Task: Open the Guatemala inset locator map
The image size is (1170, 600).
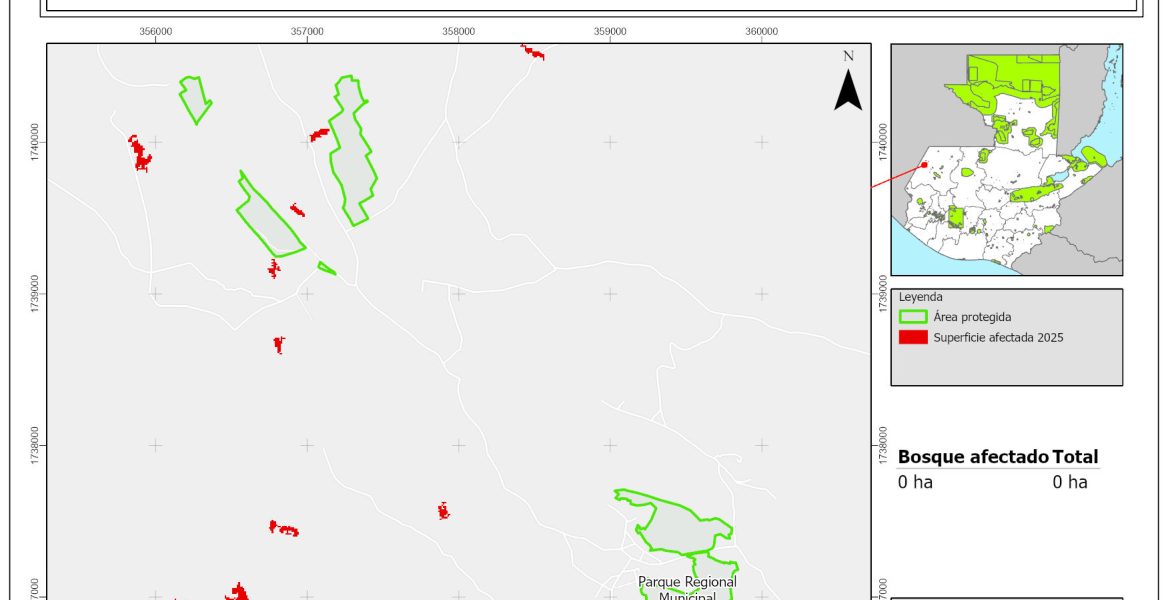Action: 1006,160
